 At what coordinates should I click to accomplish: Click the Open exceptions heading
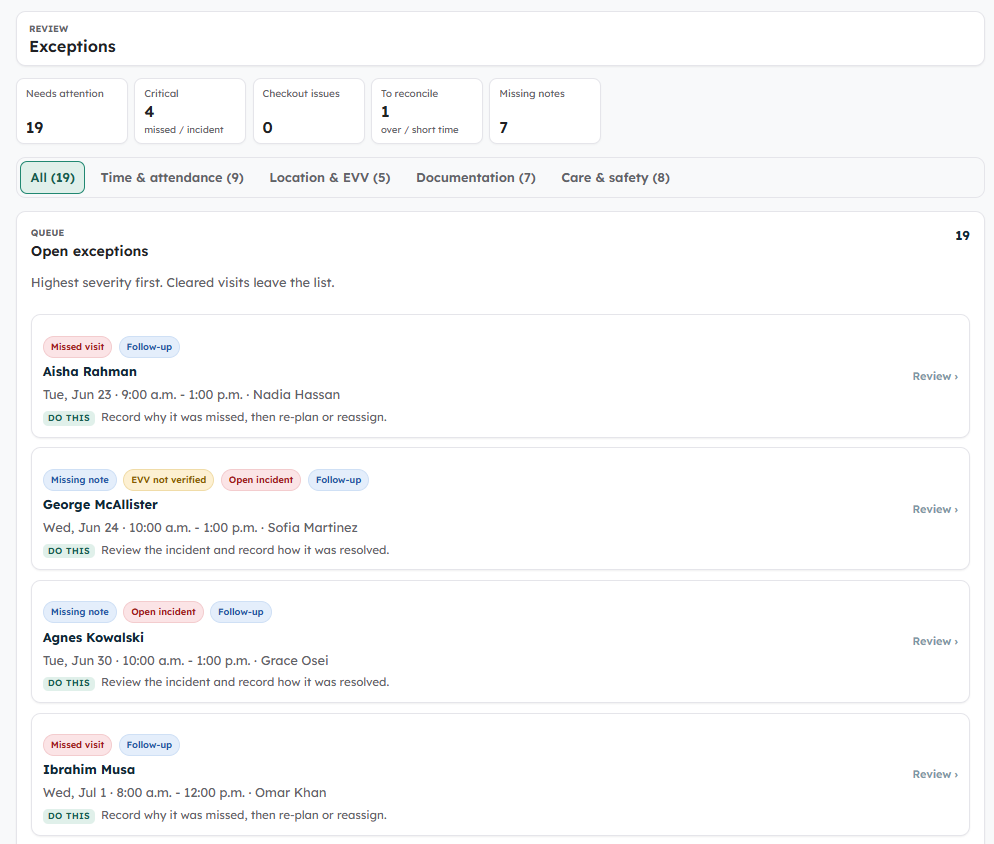point(89,251)
